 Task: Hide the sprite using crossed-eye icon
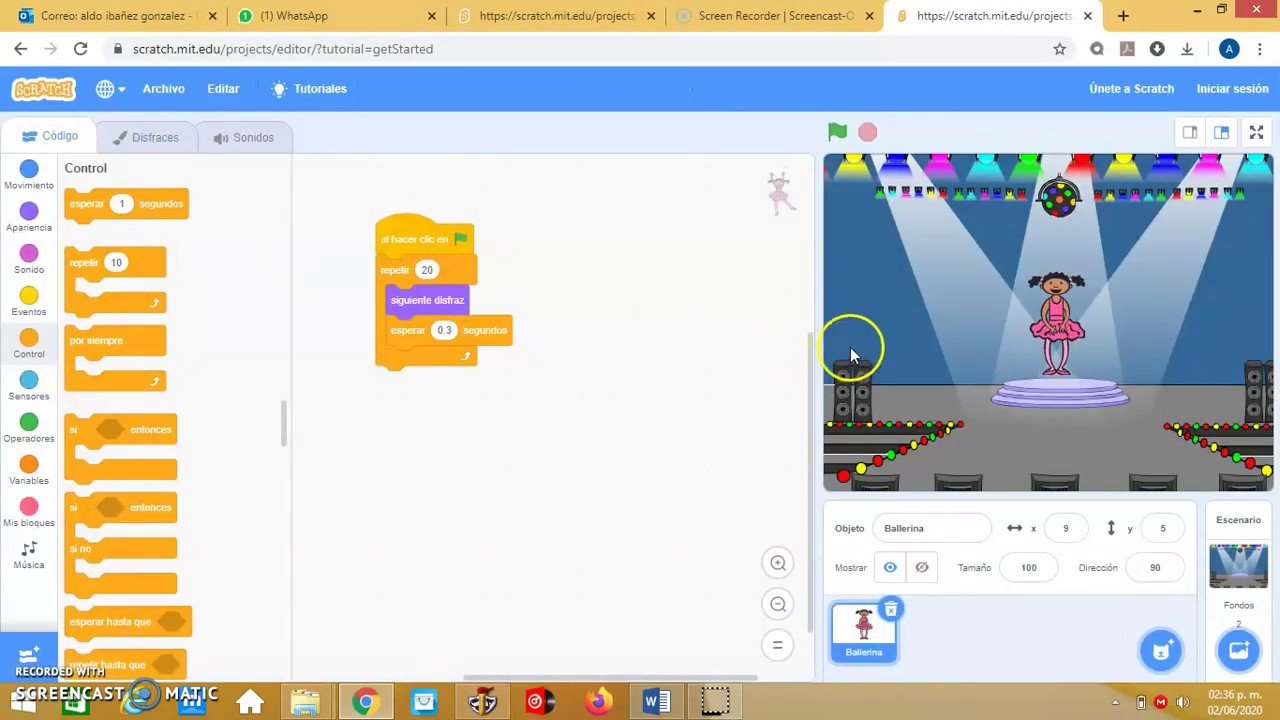click(x=922, y=567)
